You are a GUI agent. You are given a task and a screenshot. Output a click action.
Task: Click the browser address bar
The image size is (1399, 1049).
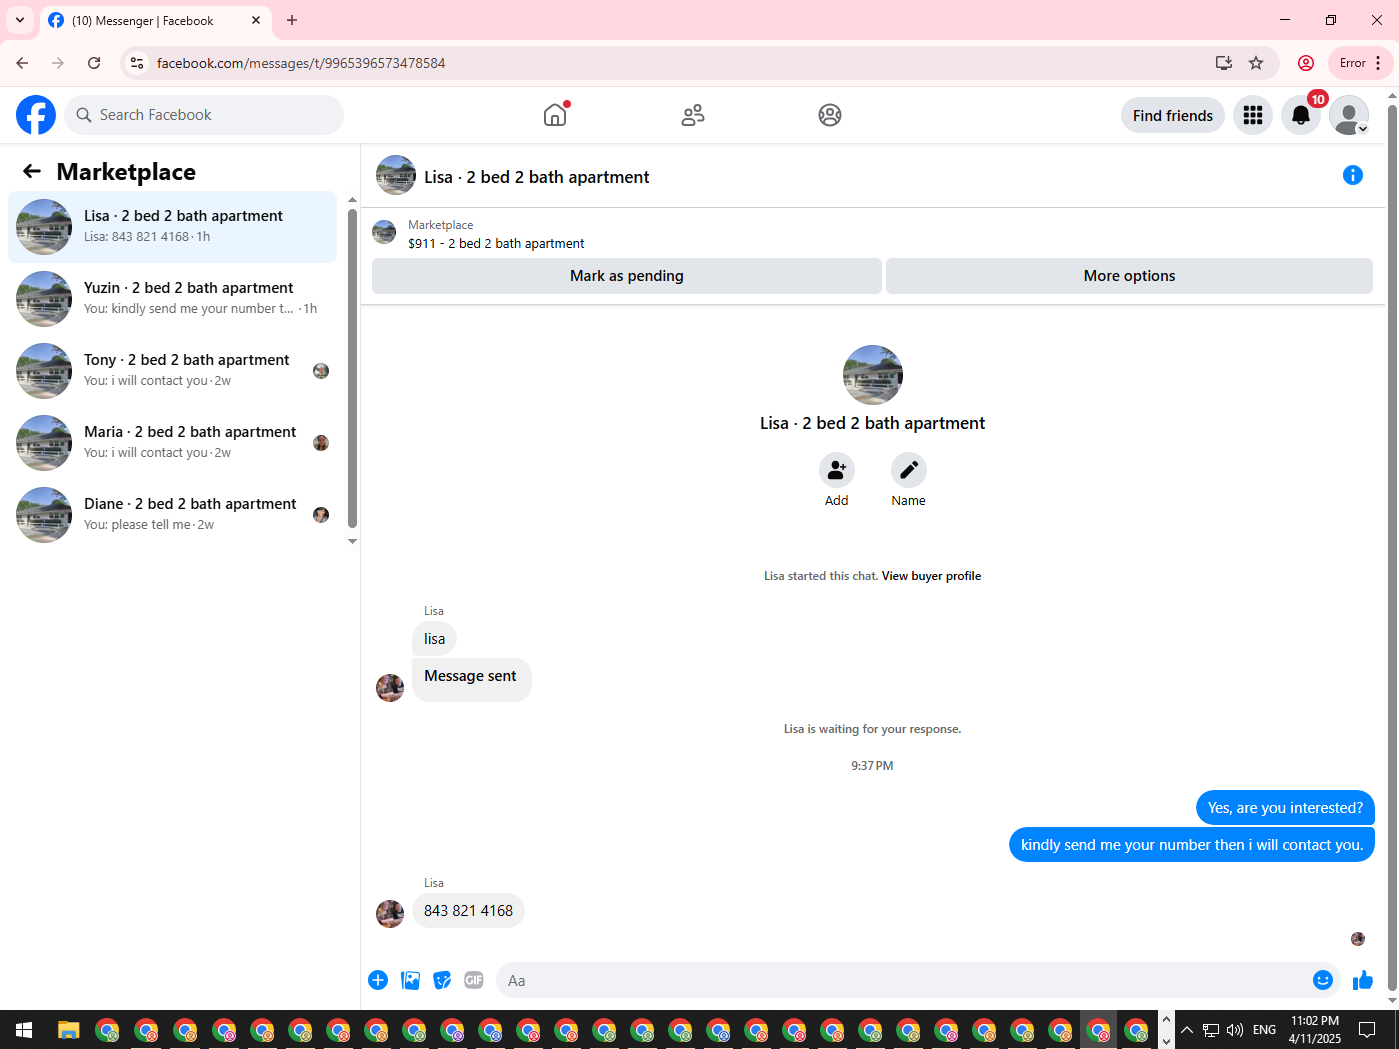pyautogui.click(x=680, y=63)
